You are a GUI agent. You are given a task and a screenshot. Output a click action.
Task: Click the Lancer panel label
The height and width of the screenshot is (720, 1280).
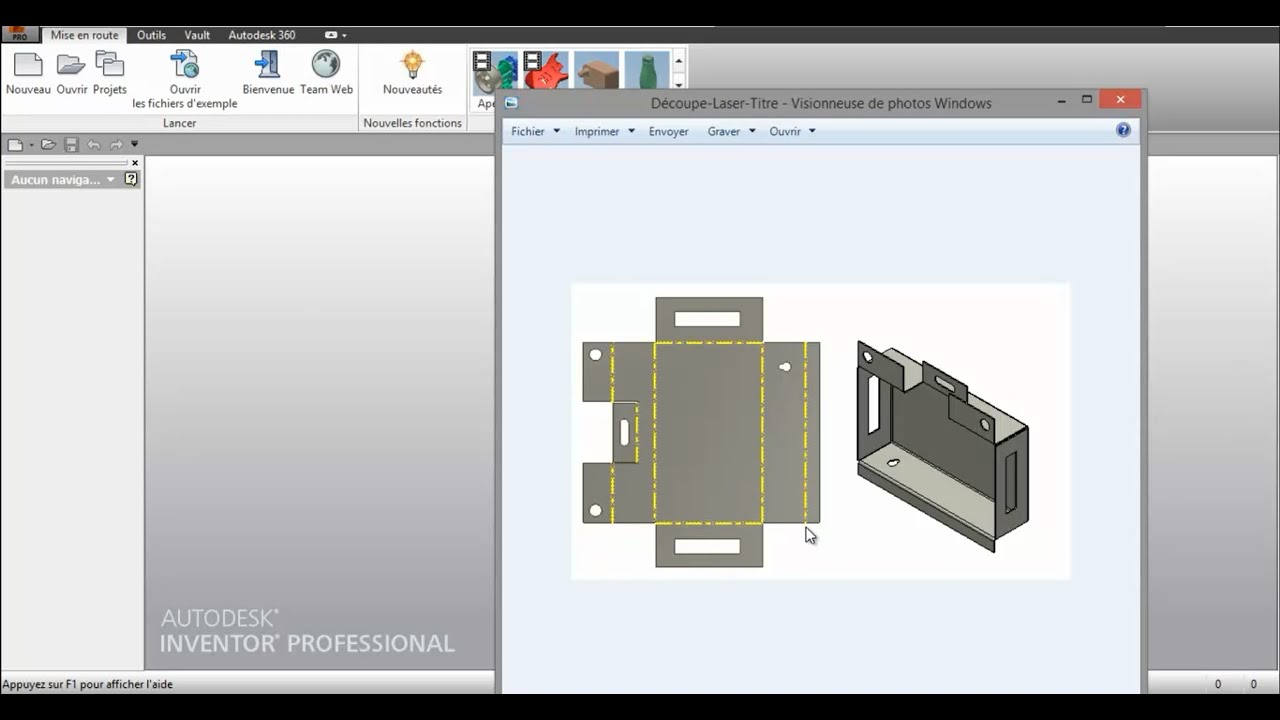pos(180,123)
